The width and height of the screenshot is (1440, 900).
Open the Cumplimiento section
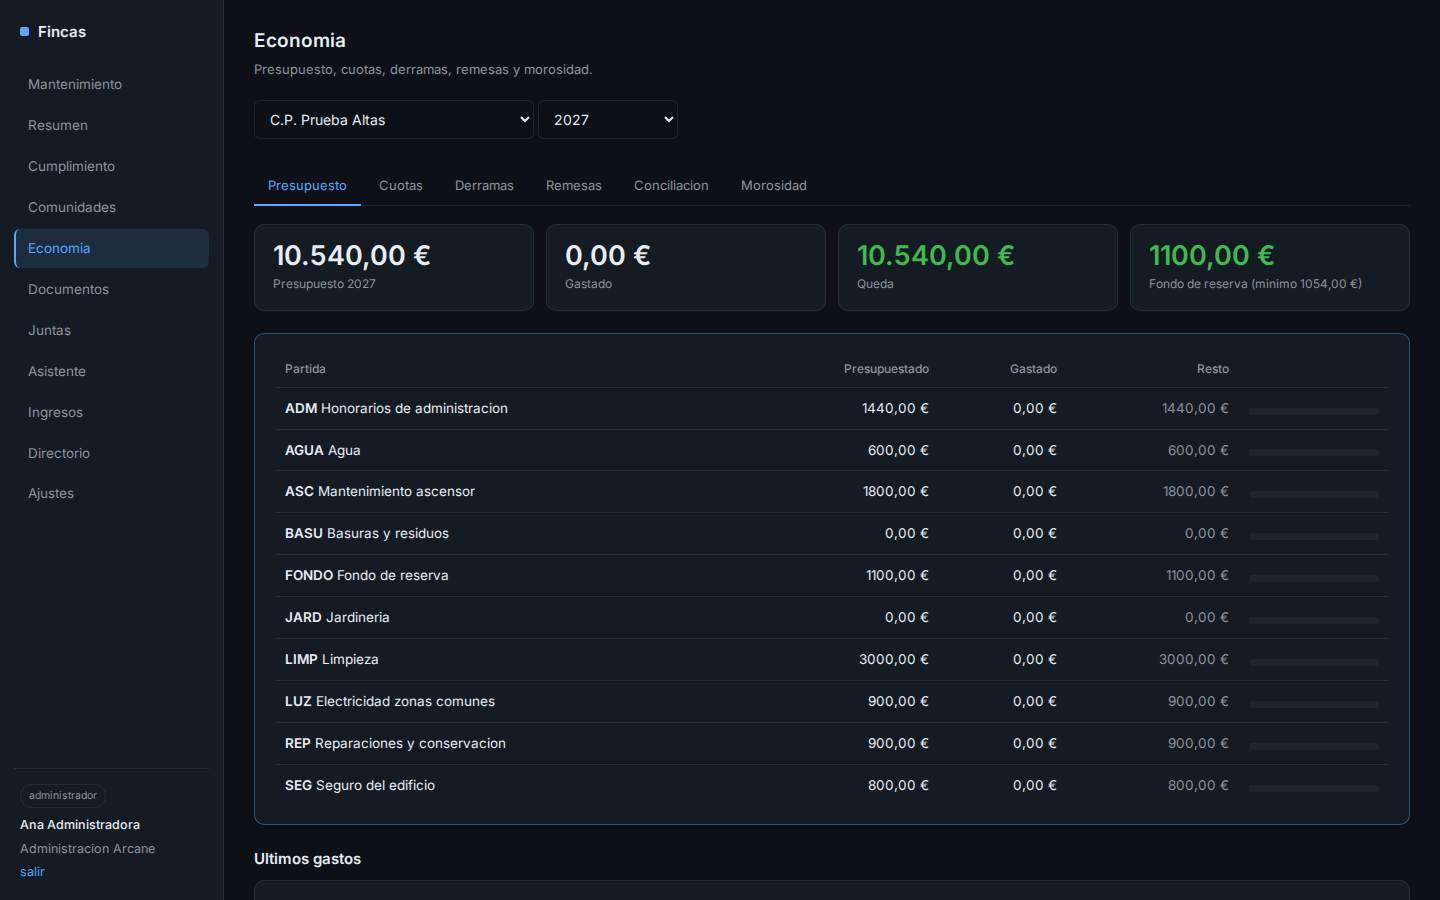point(111,166)
